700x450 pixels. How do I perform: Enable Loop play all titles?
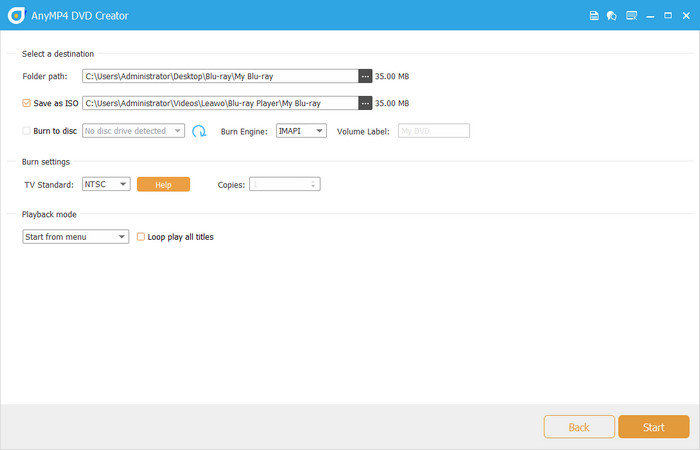(141, 237)
